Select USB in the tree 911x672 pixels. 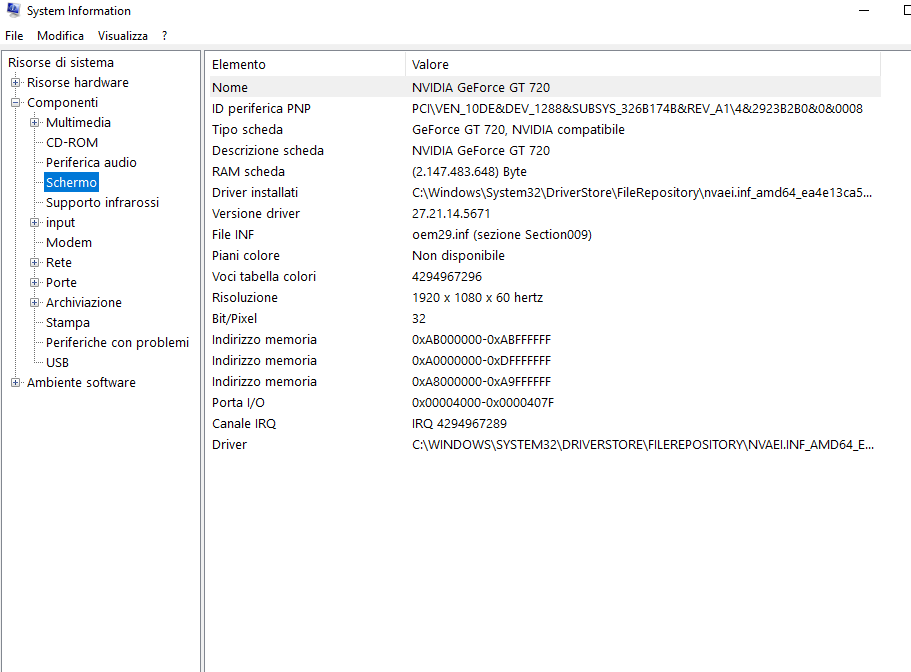[57, 363]
